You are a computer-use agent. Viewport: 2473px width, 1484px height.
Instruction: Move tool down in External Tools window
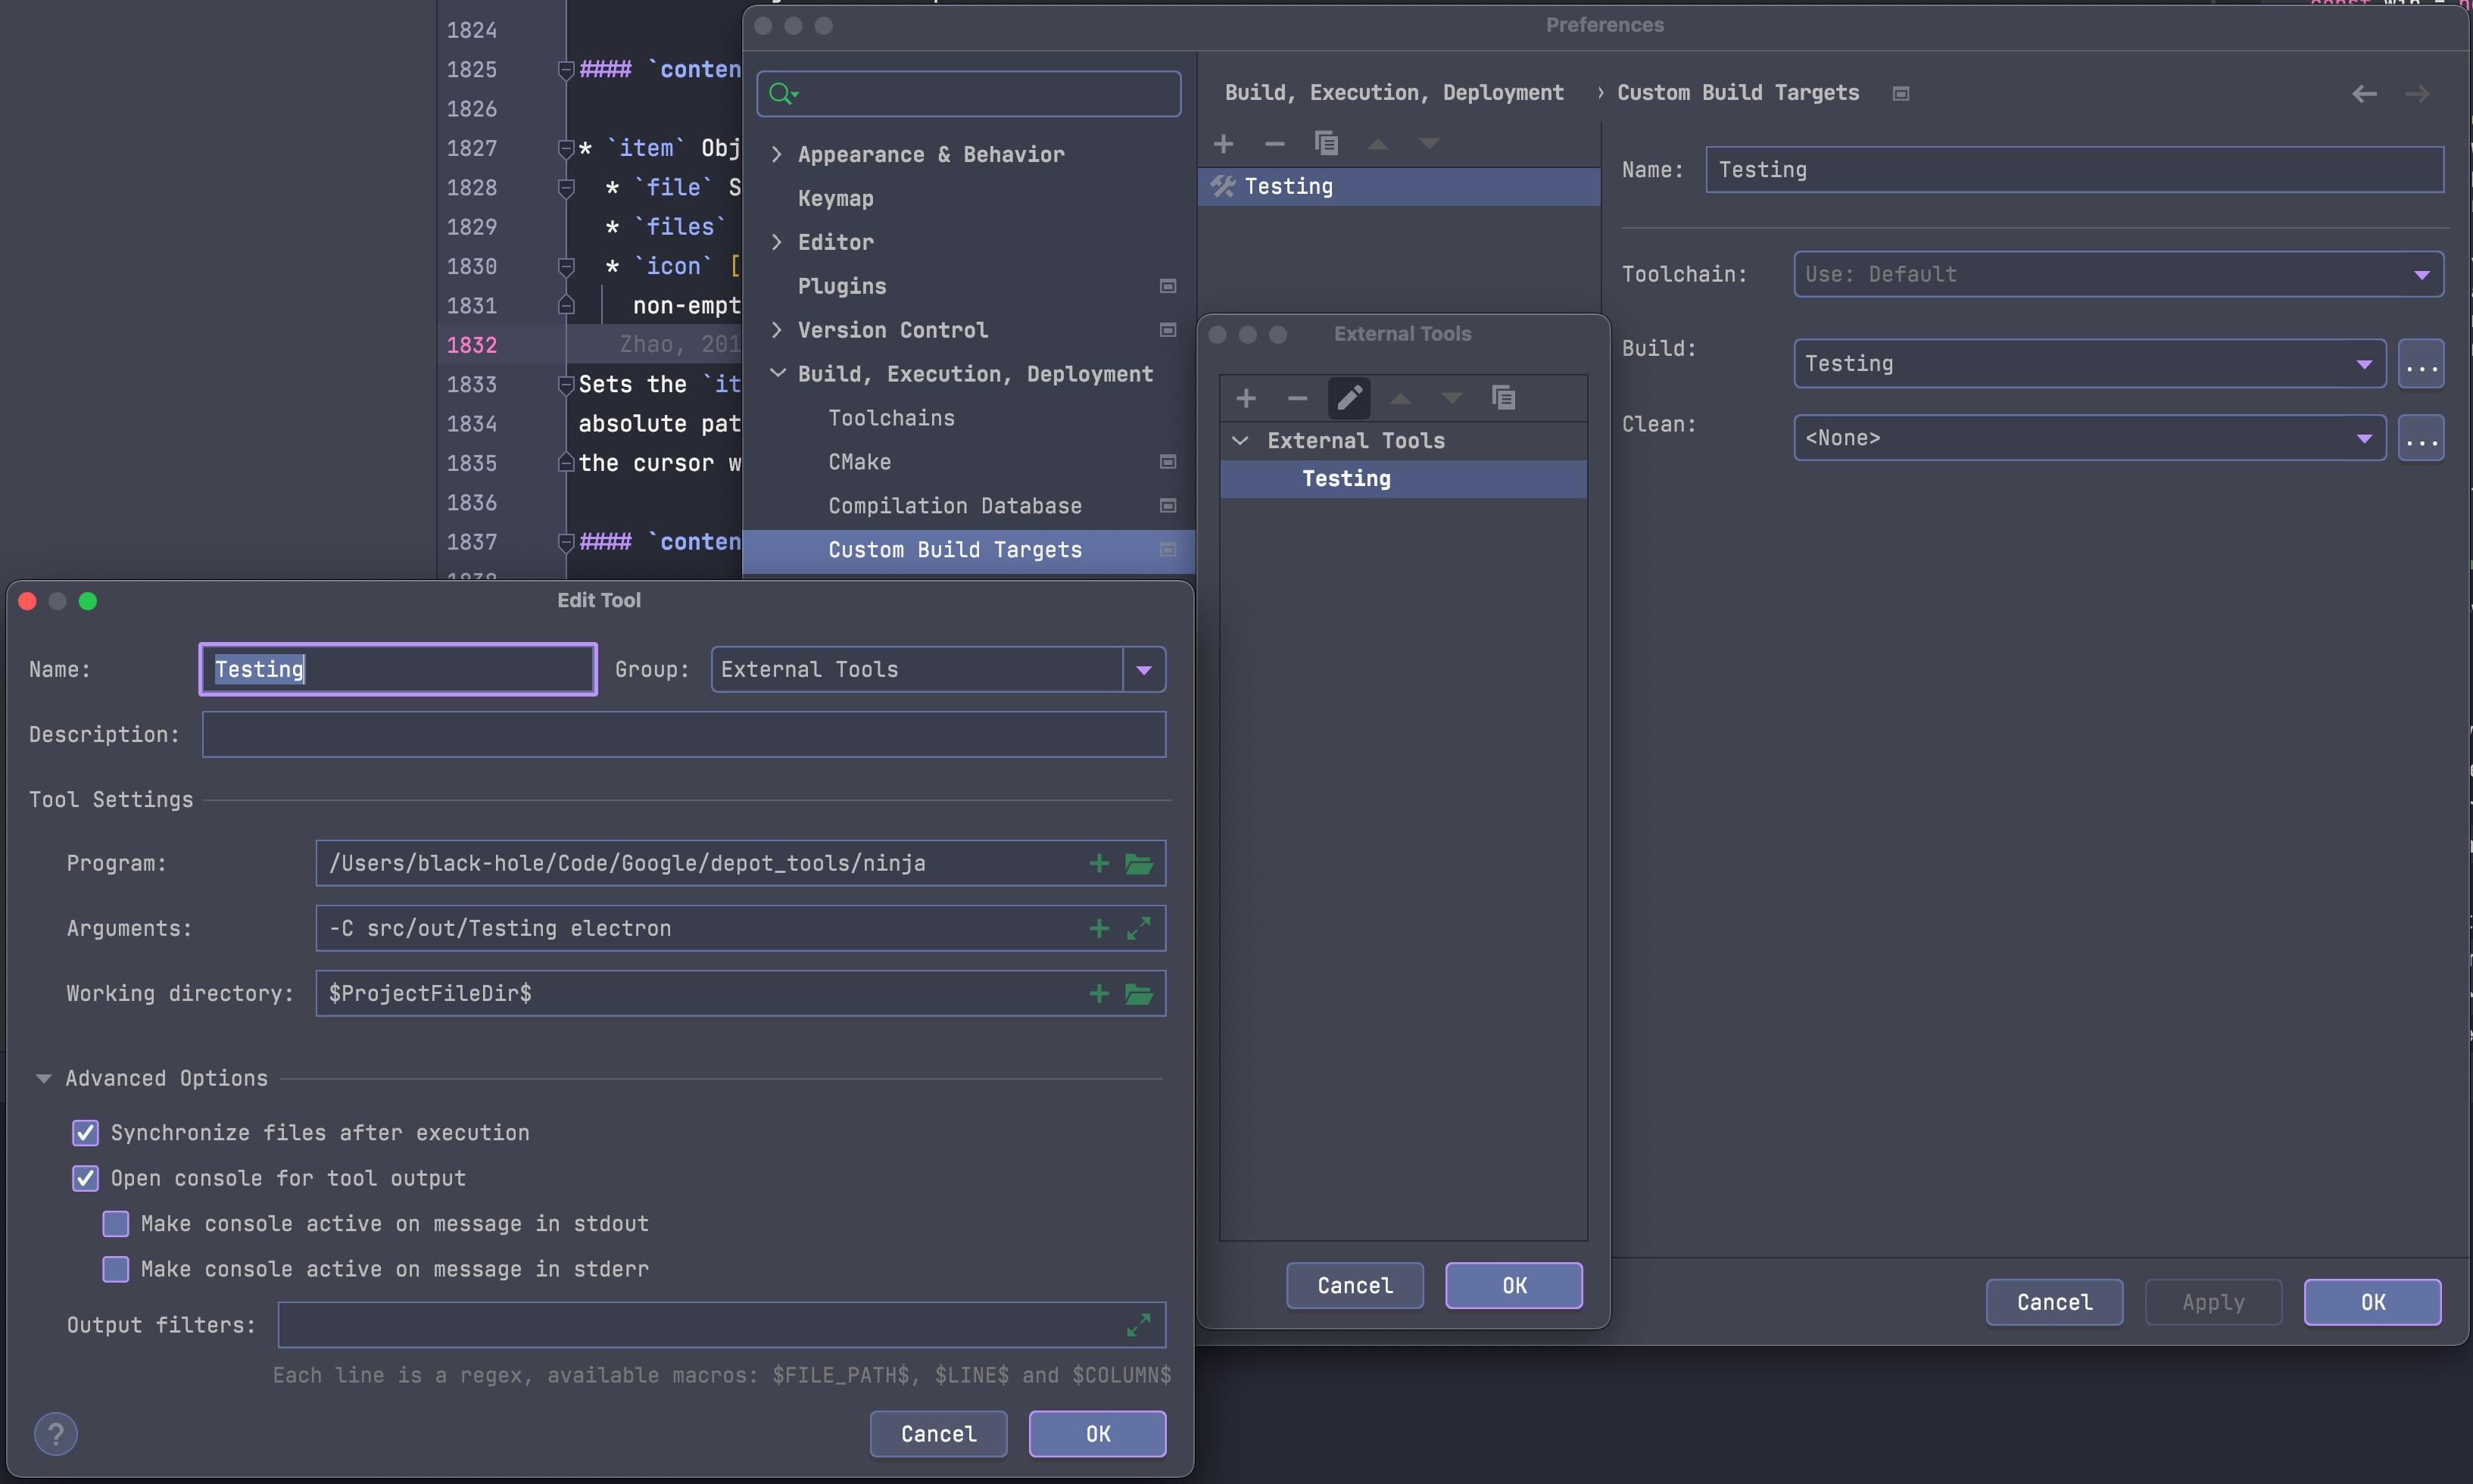(x=1452, y=398)
